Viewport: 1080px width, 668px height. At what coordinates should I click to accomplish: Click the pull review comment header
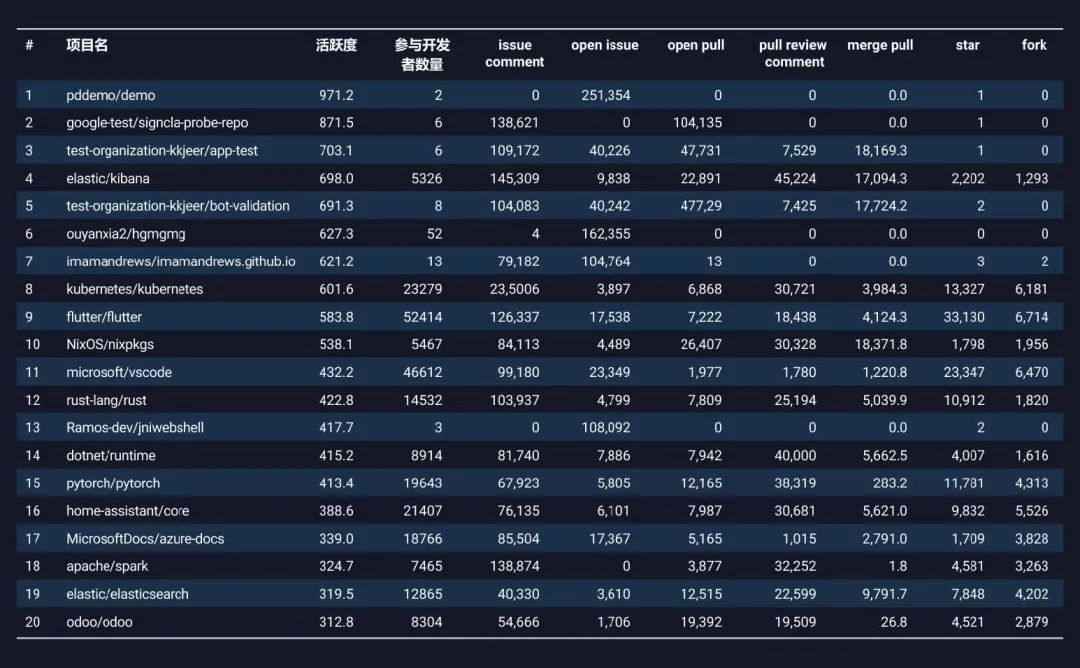pyautogui.click(x=793, y=54)
